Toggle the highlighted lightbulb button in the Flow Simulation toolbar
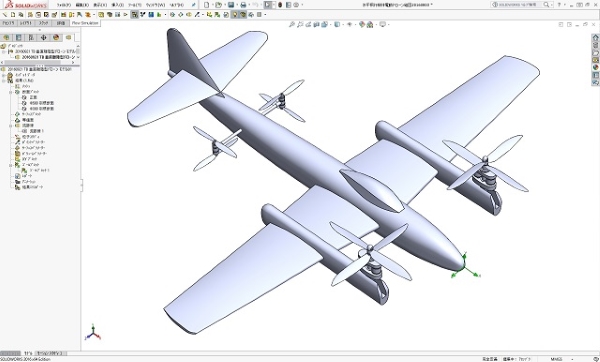This screenshot has width=600, height=362. (x=235, y=15)
